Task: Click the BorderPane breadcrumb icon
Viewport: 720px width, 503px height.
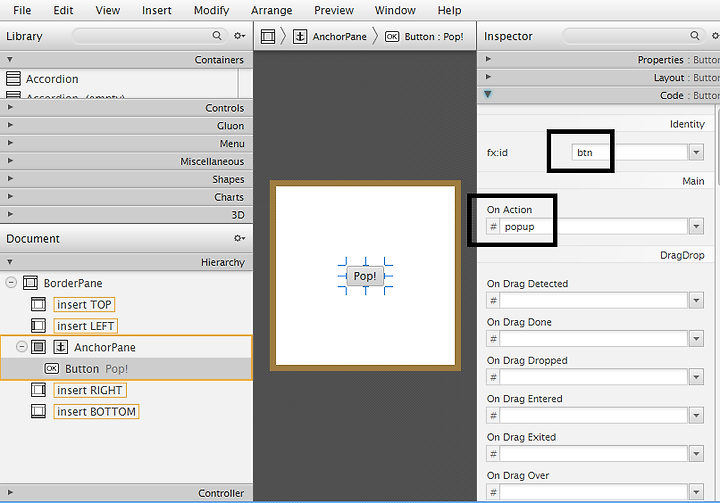Action: click(268, 36)
